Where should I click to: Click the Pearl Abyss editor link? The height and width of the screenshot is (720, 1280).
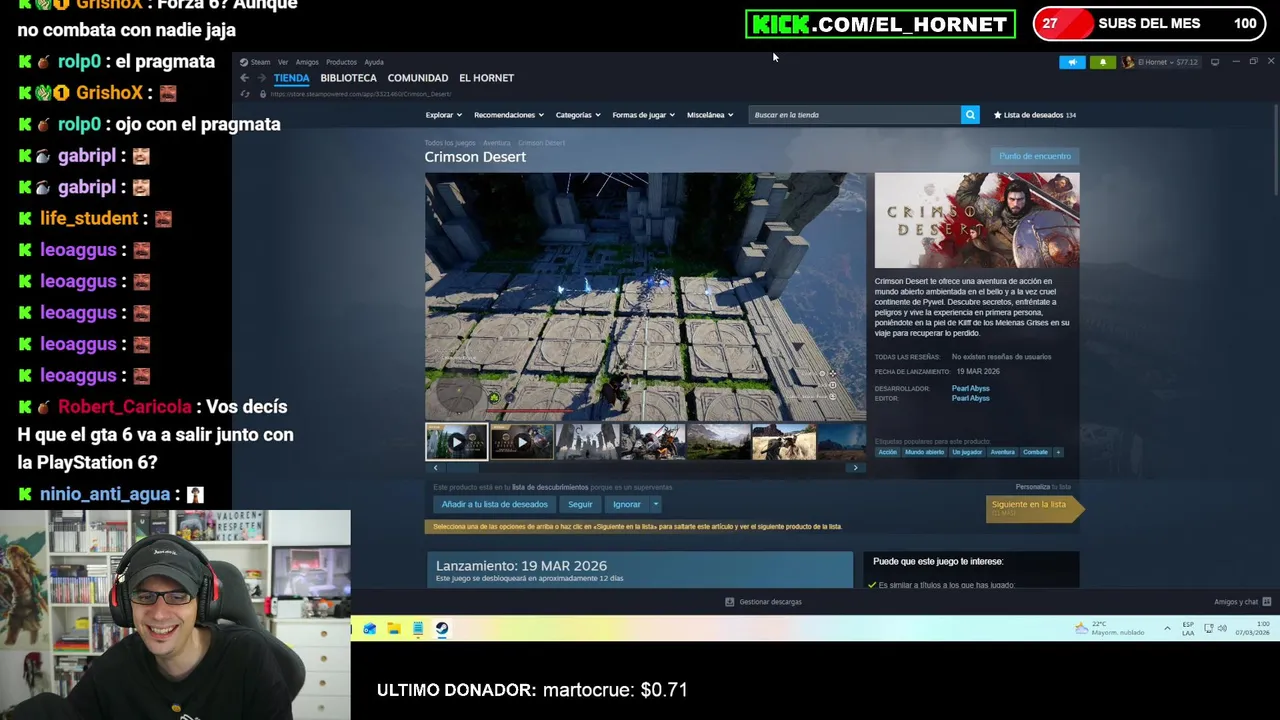(x=970, y=398)
